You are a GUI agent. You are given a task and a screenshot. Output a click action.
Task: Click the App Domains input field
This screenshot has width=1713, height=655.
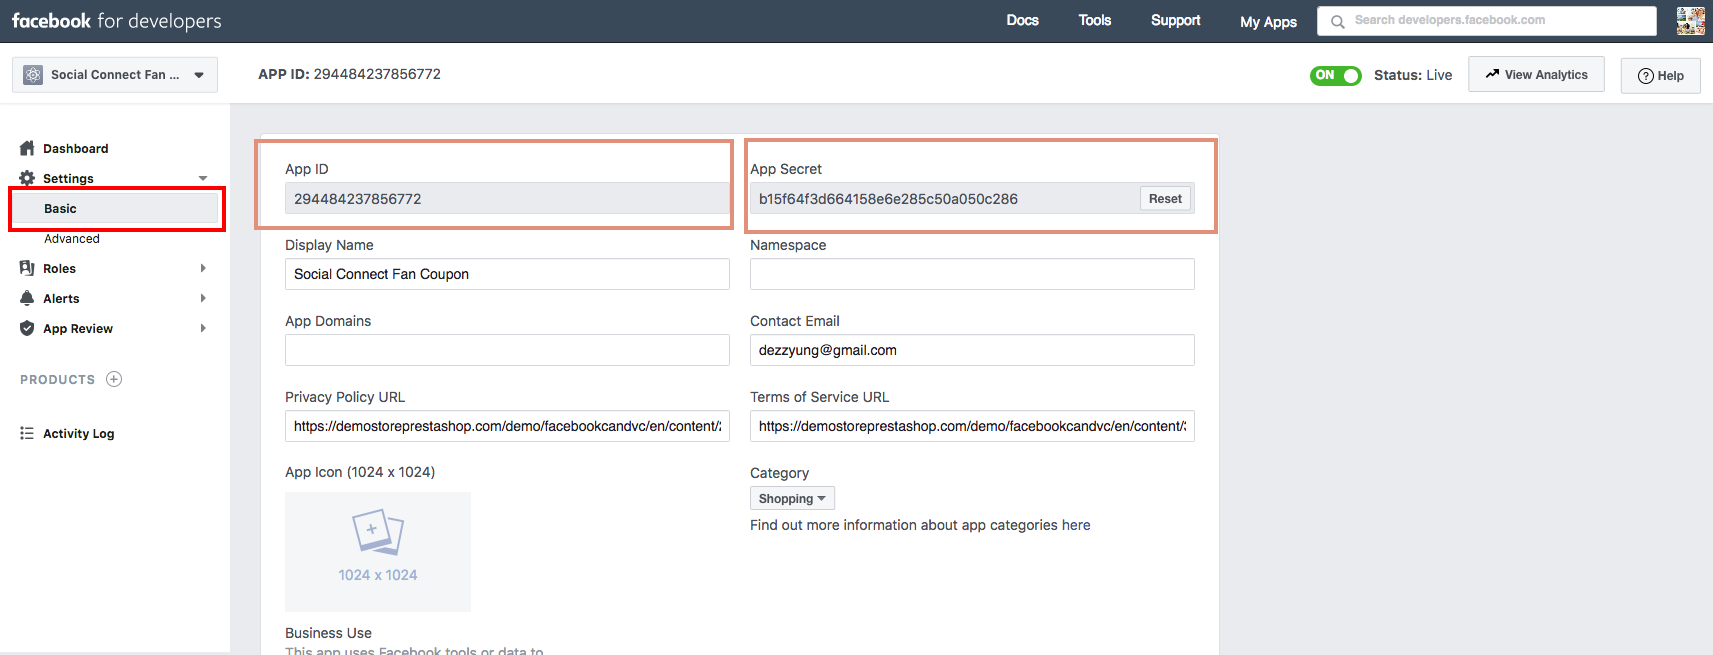coord(507,350)
